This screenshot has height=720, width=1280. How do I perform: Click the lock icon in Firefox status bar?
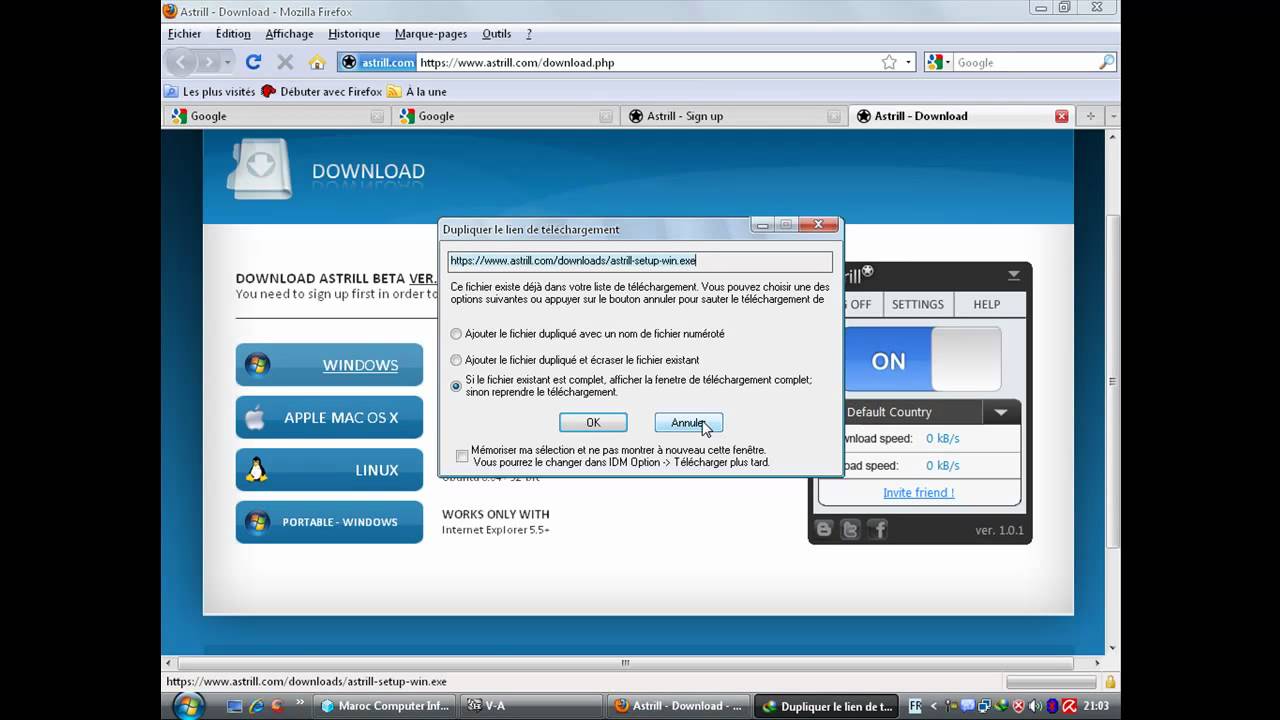tap(1110, 681)
